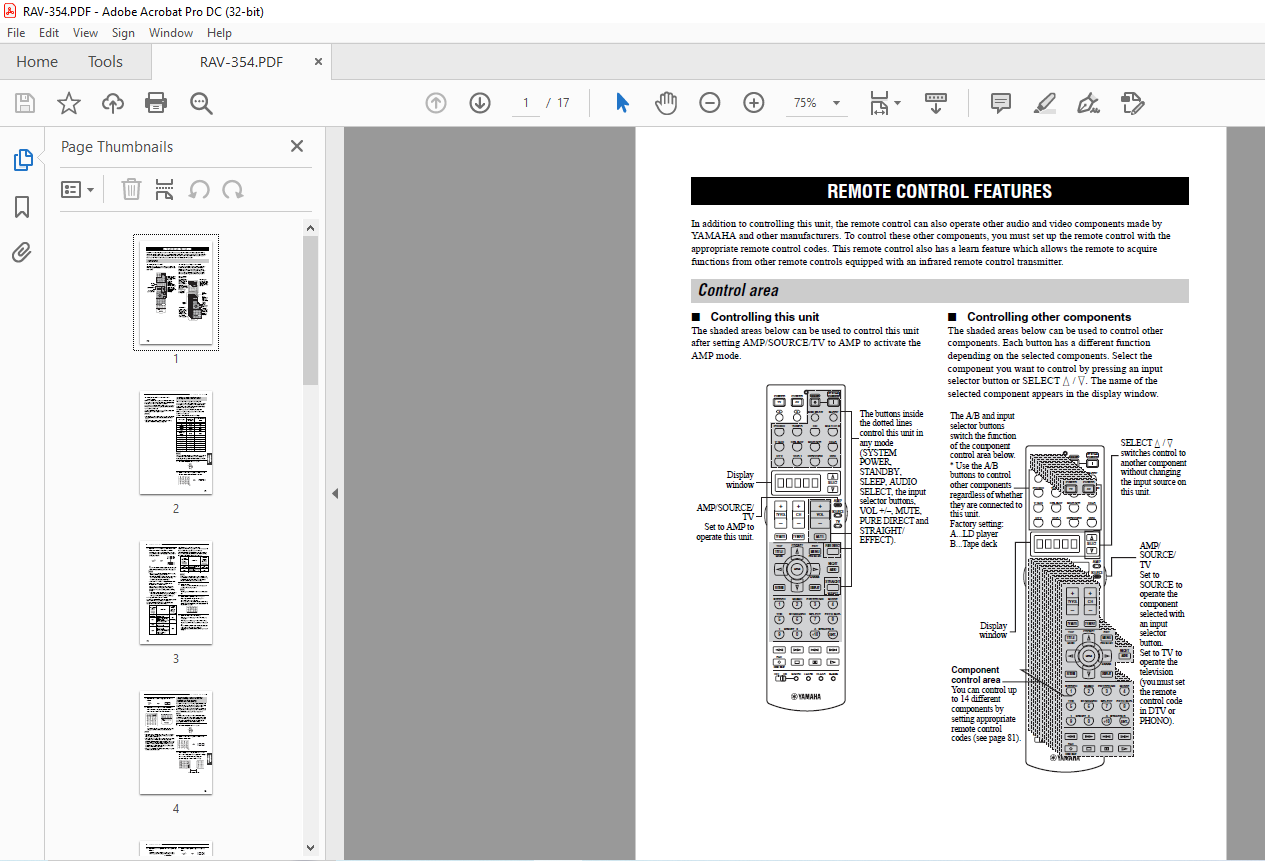The width and height of the screenshot is (1265, 861).
Task: Click the thumbnails panel scrollbar thumb
Action: point(310,310)
